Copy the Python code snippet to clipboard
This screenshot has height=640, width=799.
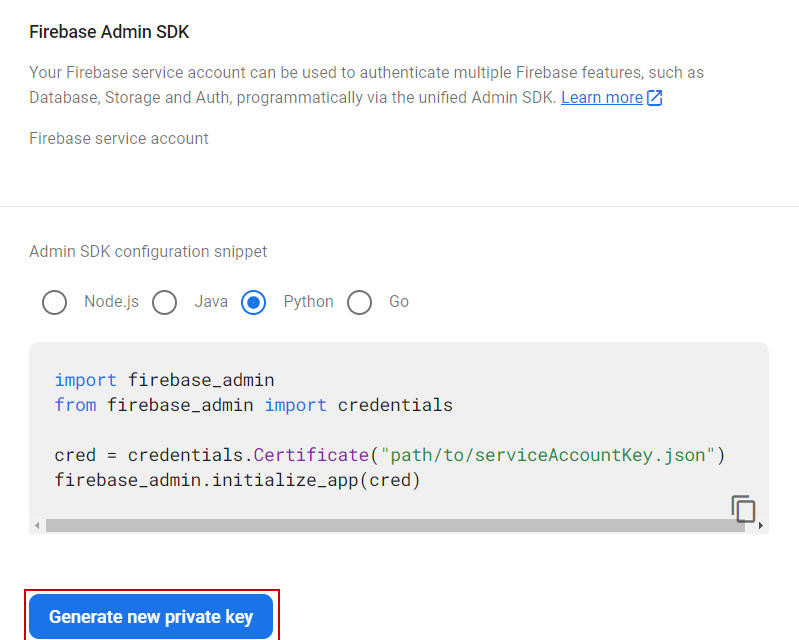[x=743, y=508]
